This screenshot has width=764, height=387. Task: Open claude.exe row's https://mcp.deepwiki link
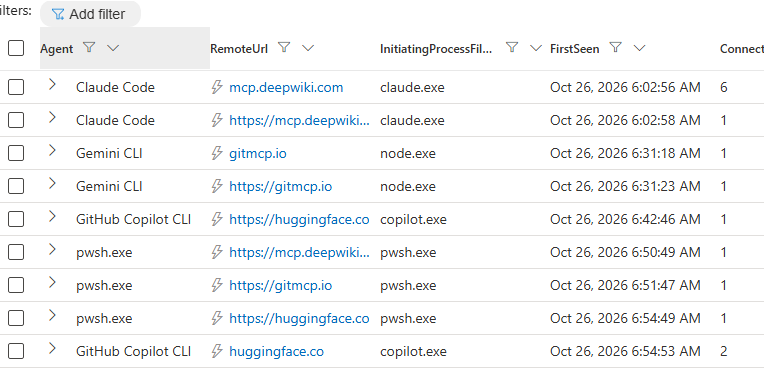299,120
